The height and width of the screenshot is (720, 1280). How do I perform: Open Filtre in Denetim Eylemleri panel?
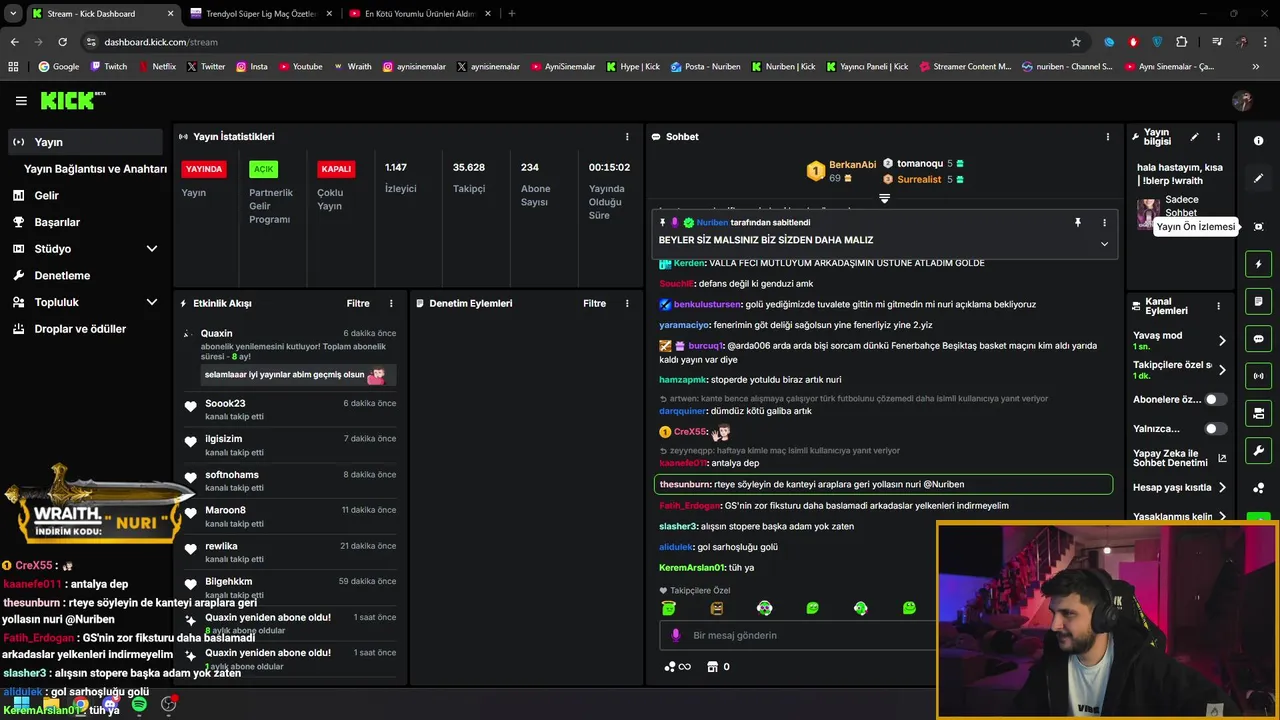(594, 304)
